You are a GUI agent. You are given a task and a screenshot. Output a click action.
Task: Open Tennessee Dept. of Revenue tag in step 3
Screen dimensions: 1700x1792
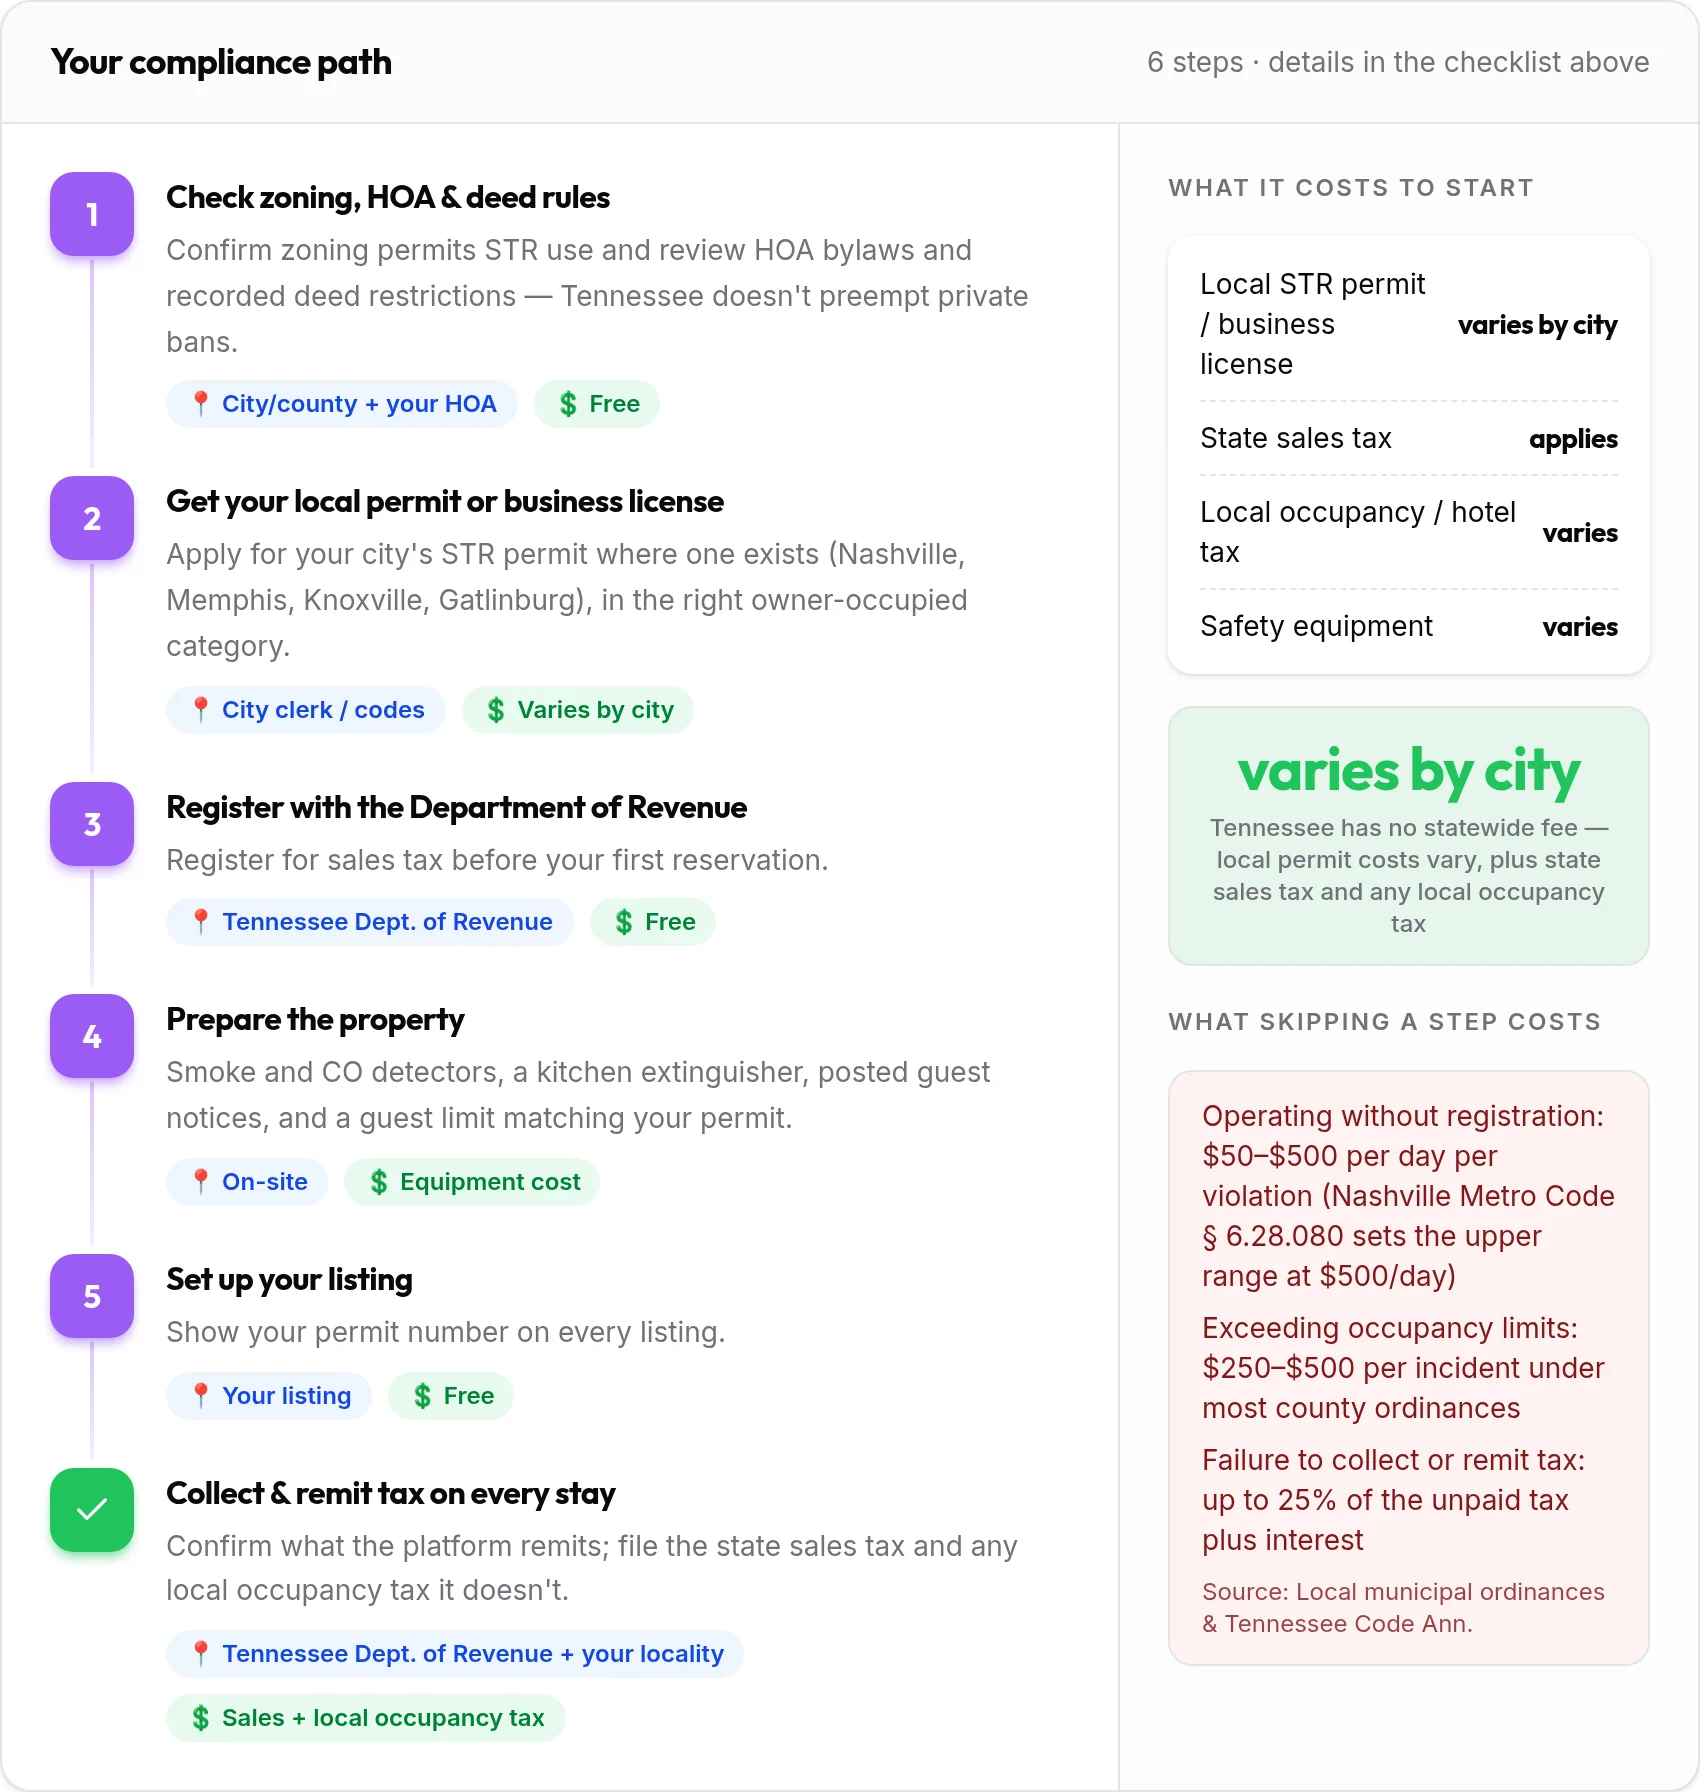(370, 922)
